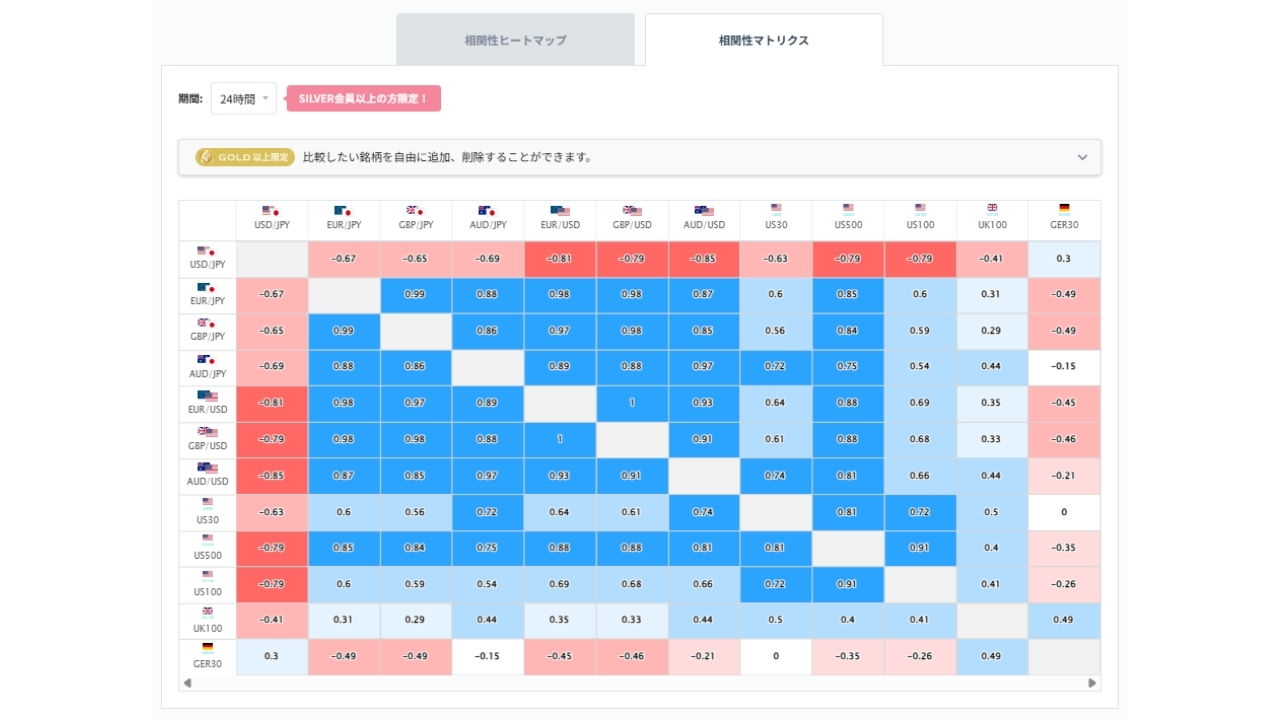The image size is (1280, 720).
Task: Open the 期間 dropdown showing 24時間
Action: [244, 99]
